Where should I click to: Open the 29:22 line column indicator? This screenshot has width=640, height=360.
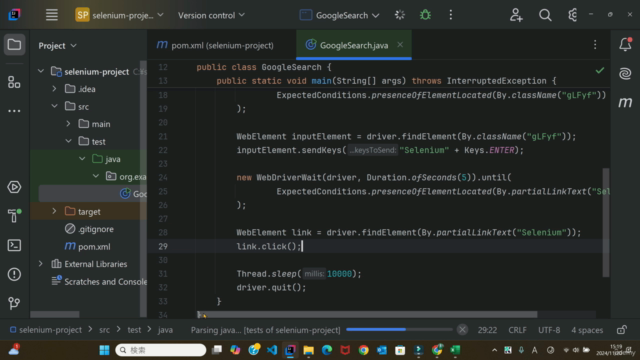[487, 330]
